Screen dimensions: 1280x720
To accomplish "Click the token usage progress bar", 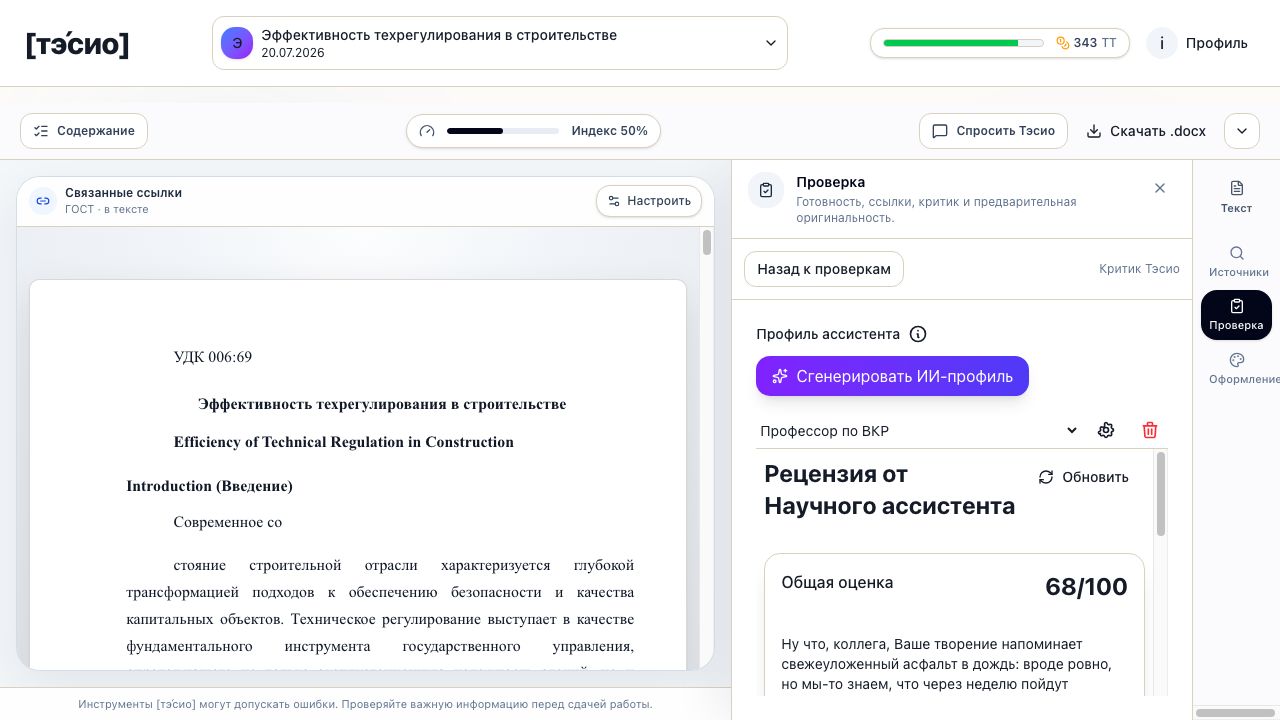I will pyautogui.click(x=963, y=43).
